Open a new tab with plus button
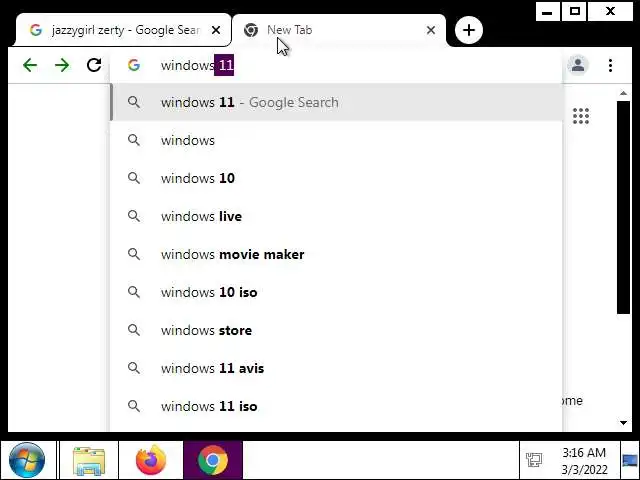 click(x=469, y=30)
